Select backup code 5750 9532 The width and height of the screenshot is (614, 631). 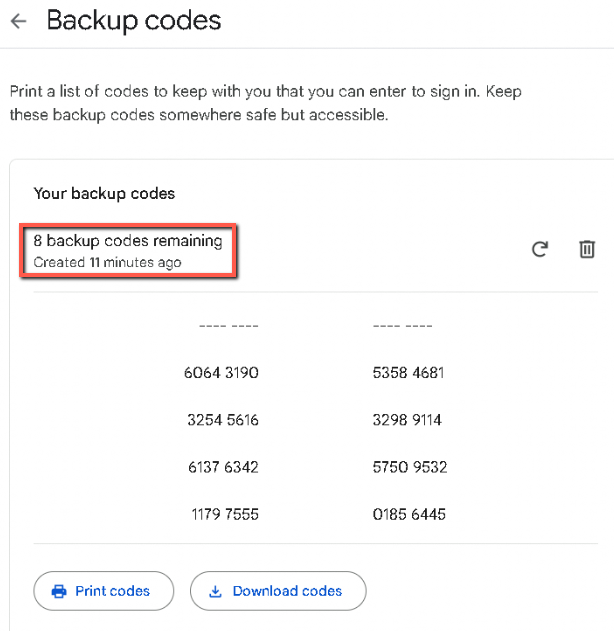coord(409,467)
